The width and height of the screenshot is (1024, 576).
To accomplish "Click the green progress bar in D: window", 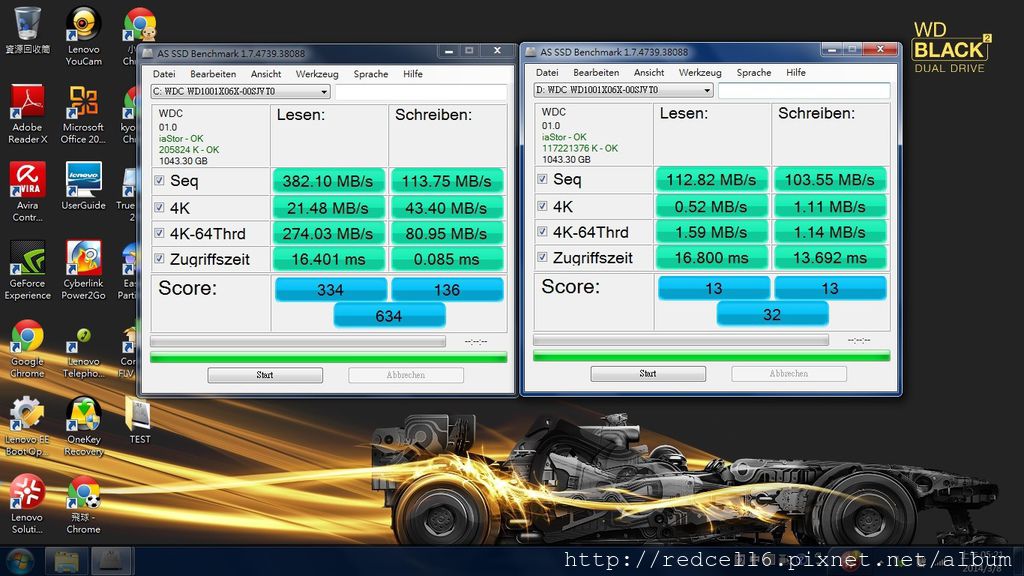I will coord(711,356).
